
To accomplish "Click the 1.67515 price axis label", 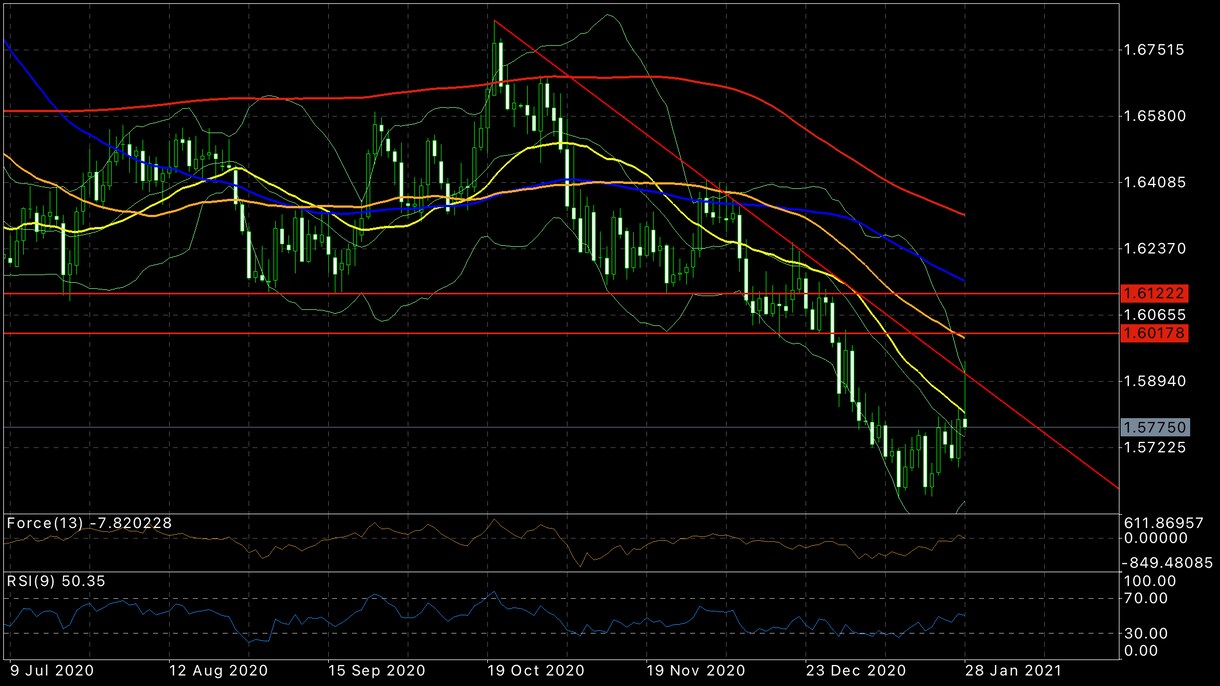I will 1156,49.
